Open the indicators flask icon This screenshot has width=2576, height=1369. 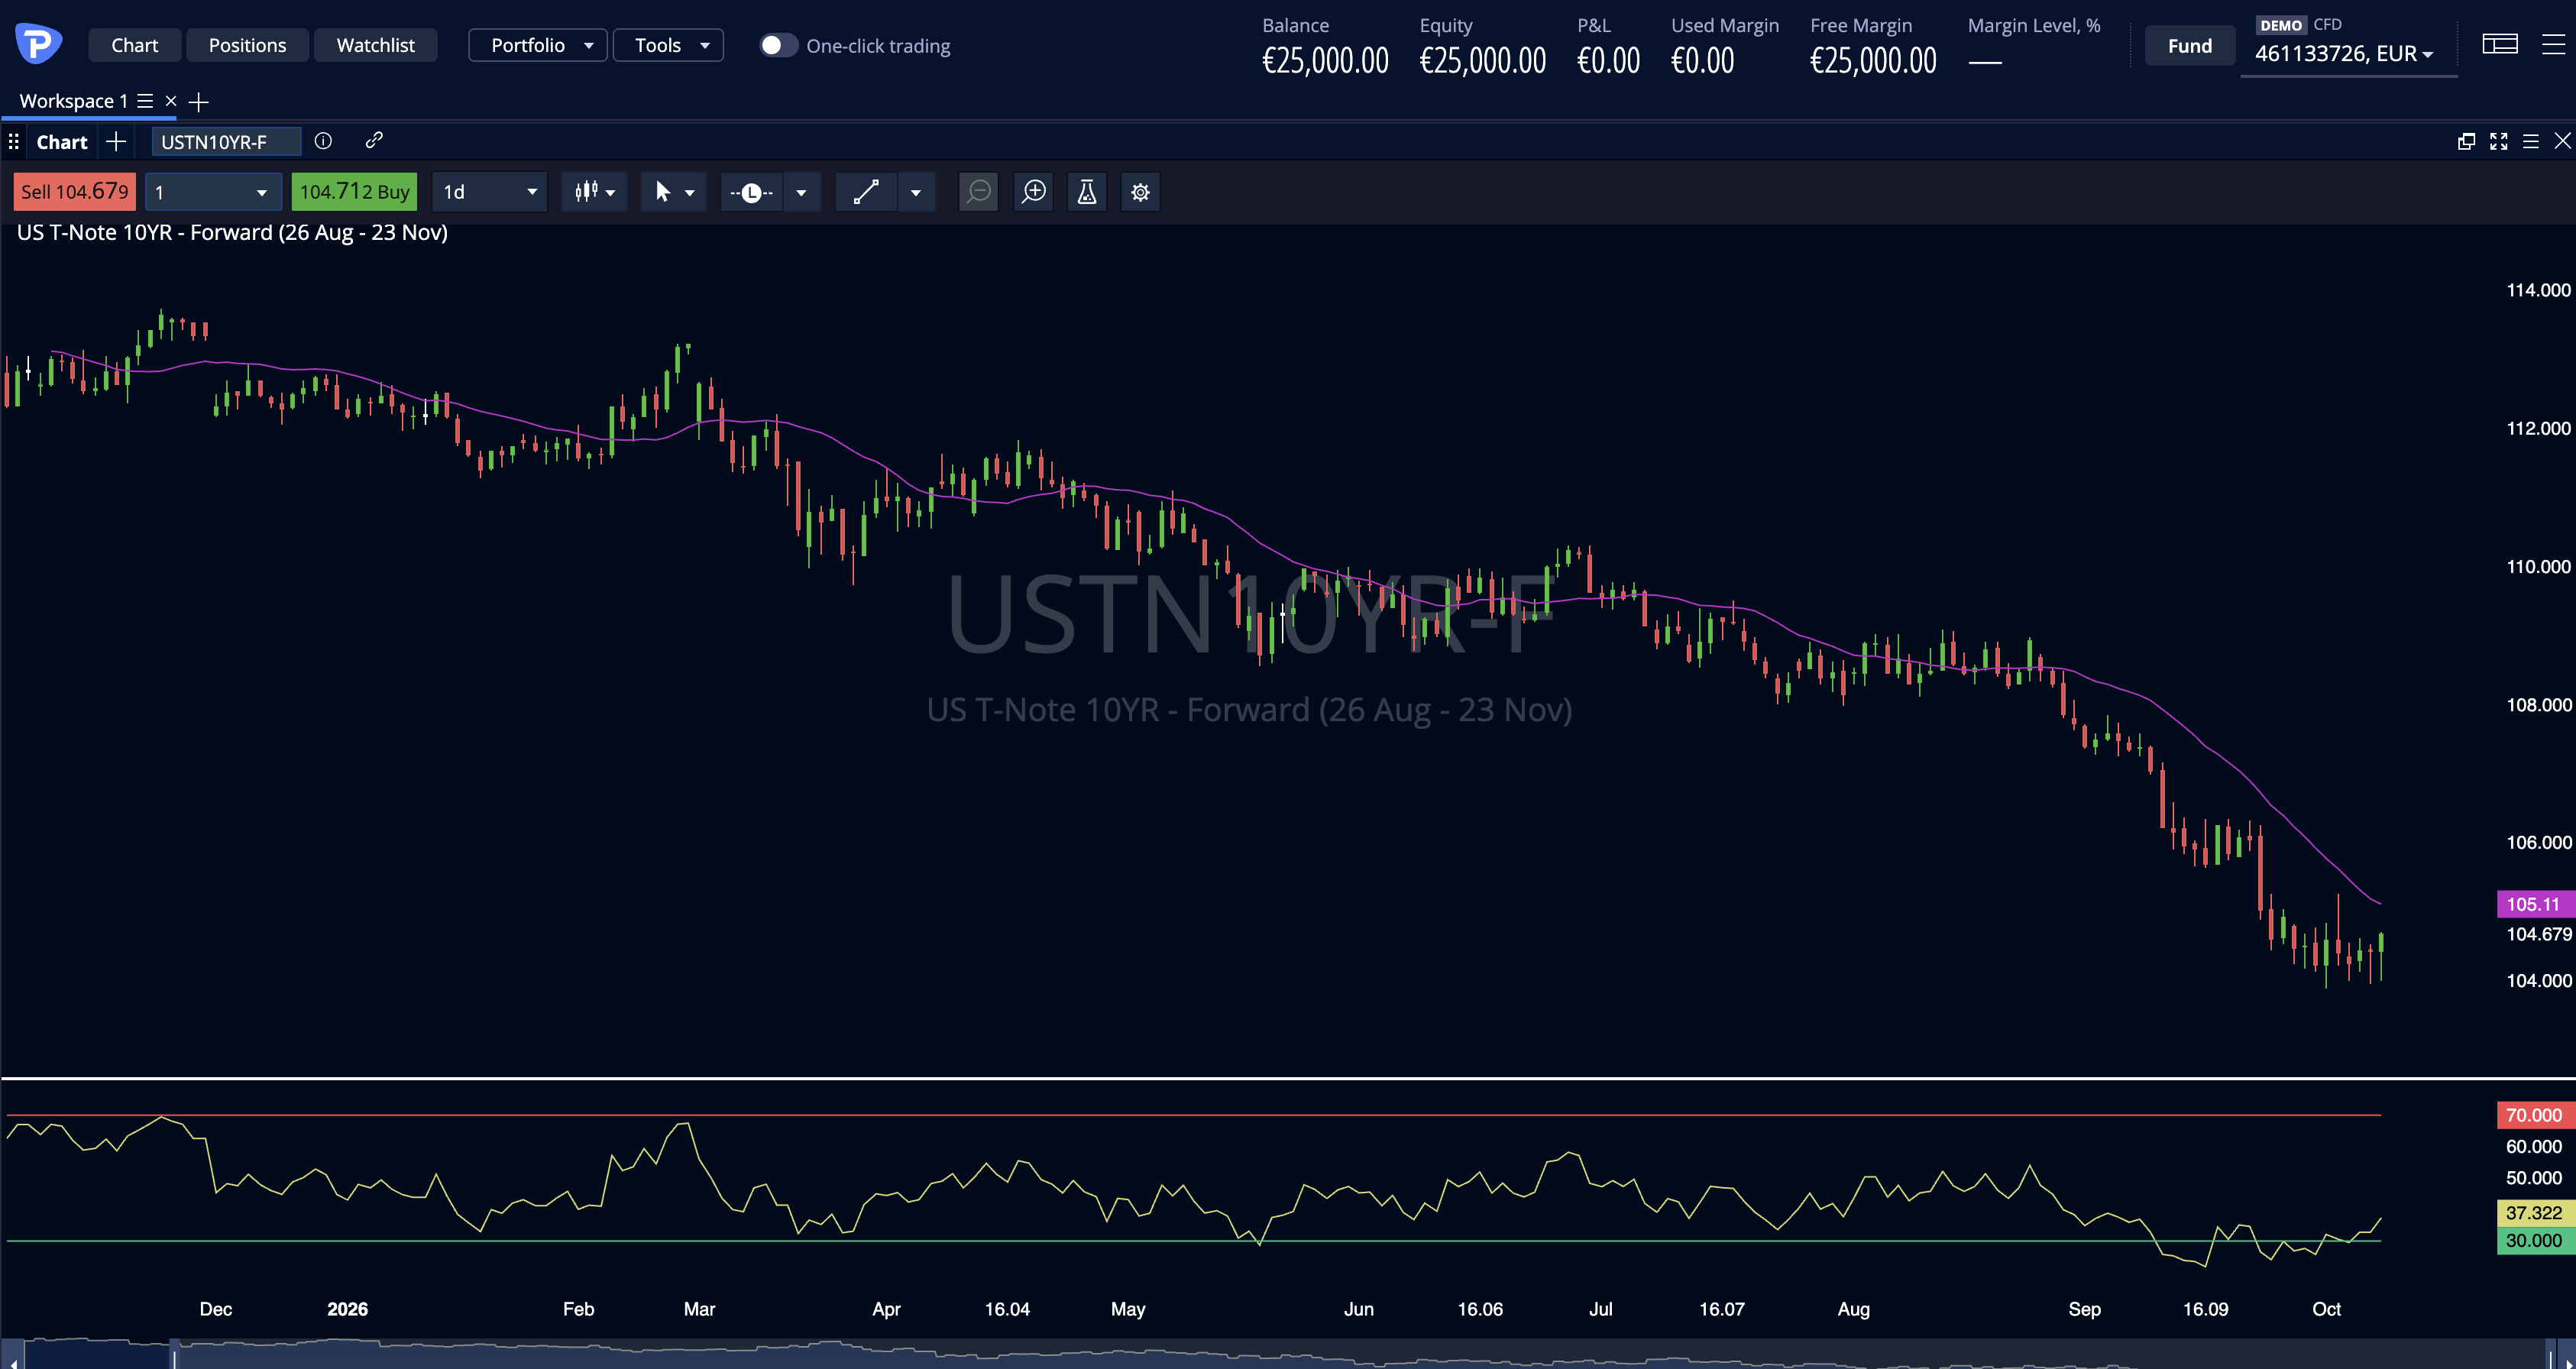point(1087,192)
